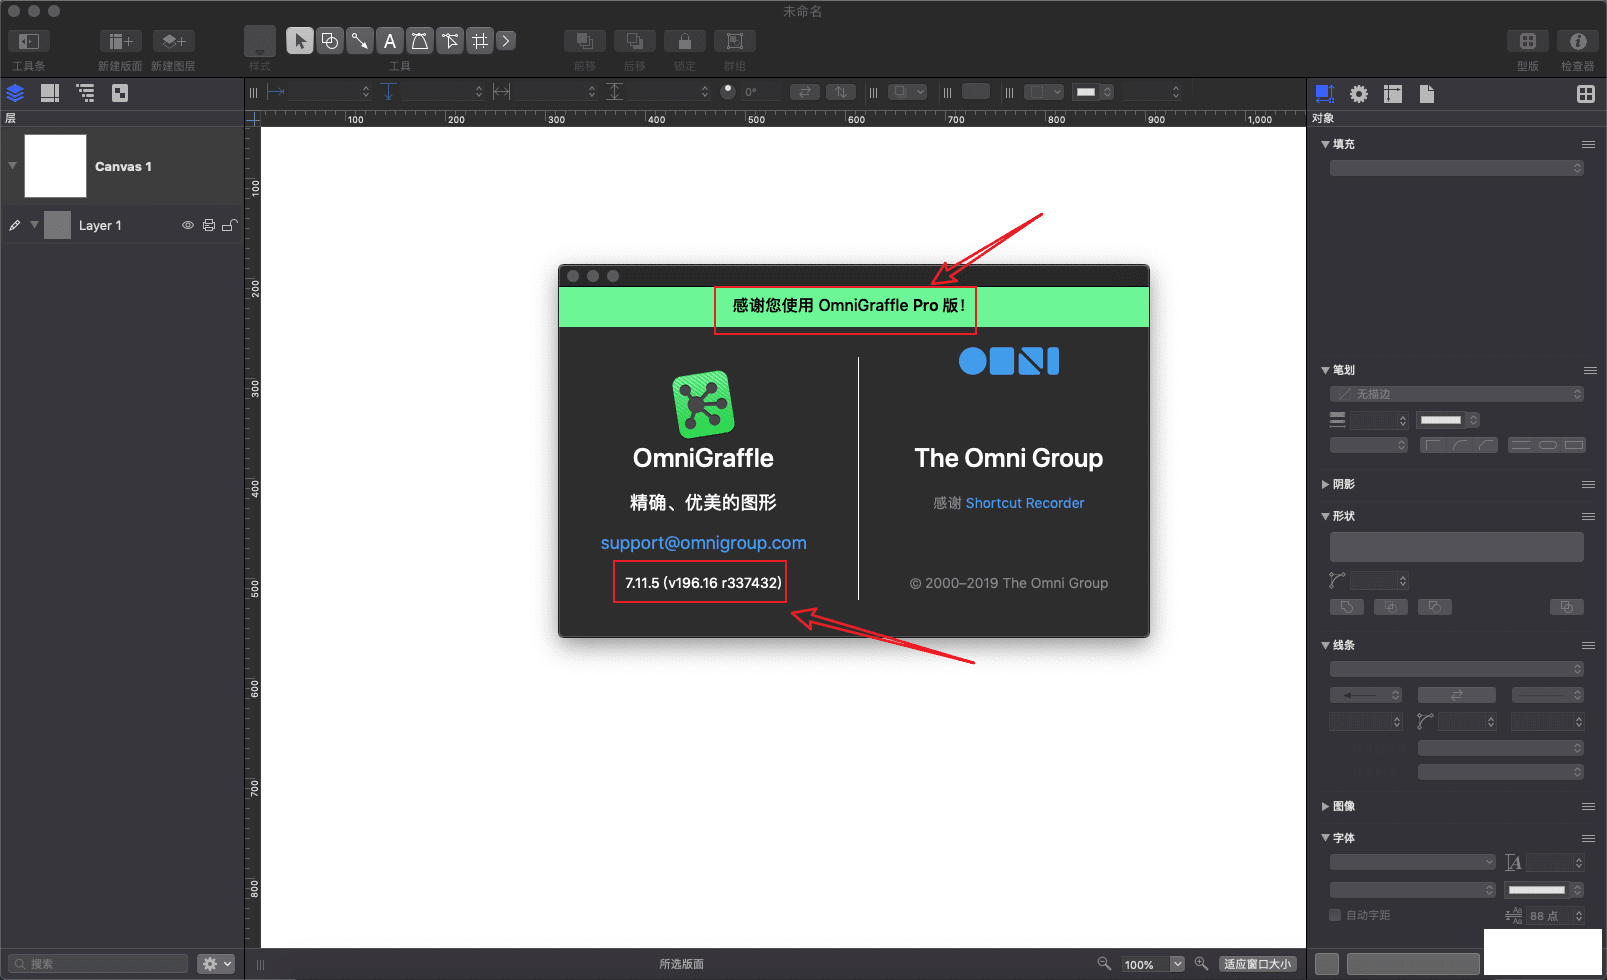This screenshot has width=1607, height=980.
Task: Click the stroke color swatch in 笔划
Action: (1441, 420)
